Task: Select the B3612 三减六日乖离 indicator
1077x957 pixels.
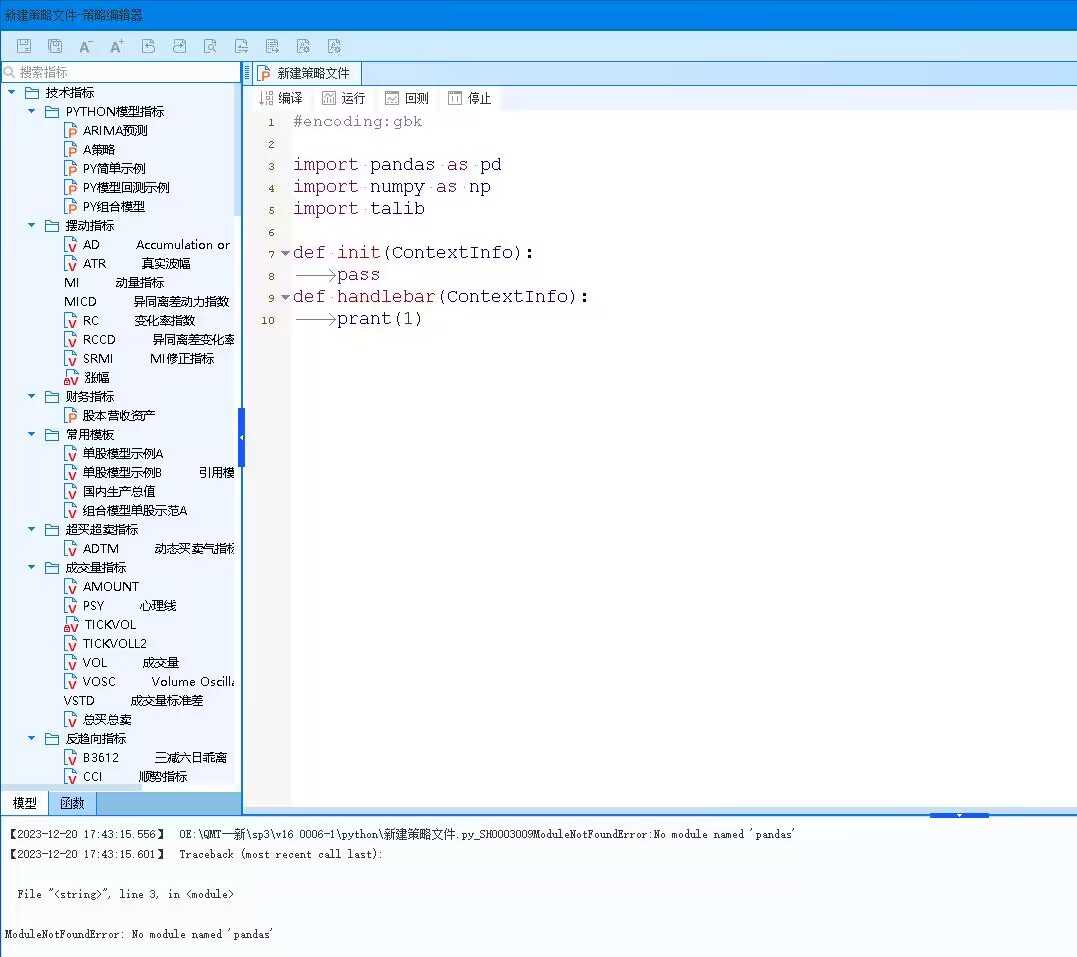Action: click(146, 758)
